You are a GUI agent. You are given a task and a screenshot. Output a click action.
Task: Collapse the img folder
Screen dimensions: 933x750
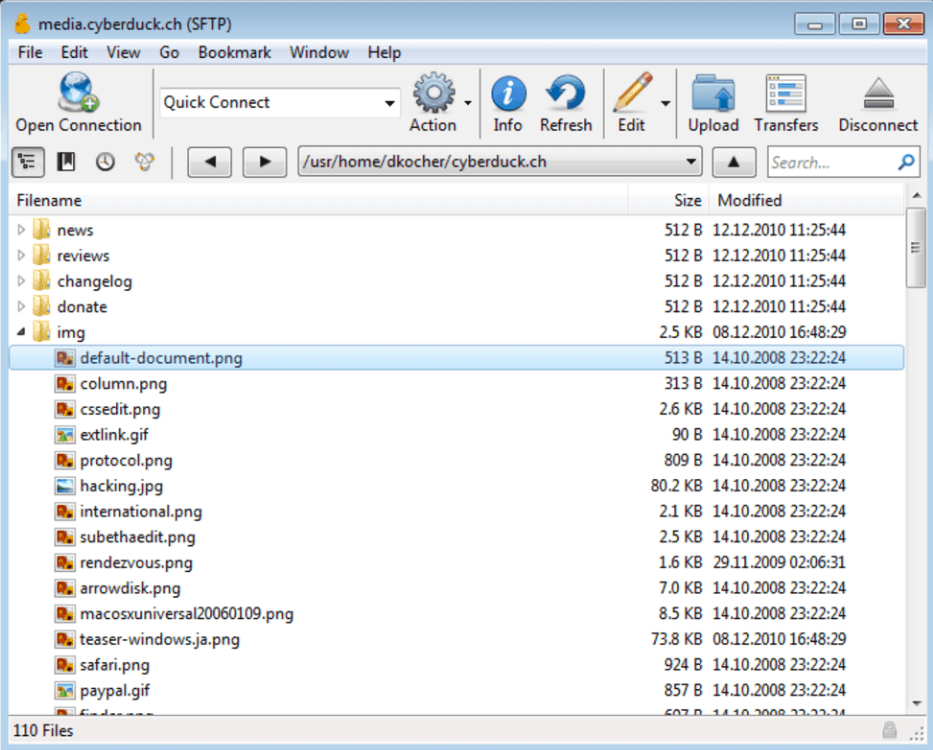pyautogui.click(x=22, y=332)
